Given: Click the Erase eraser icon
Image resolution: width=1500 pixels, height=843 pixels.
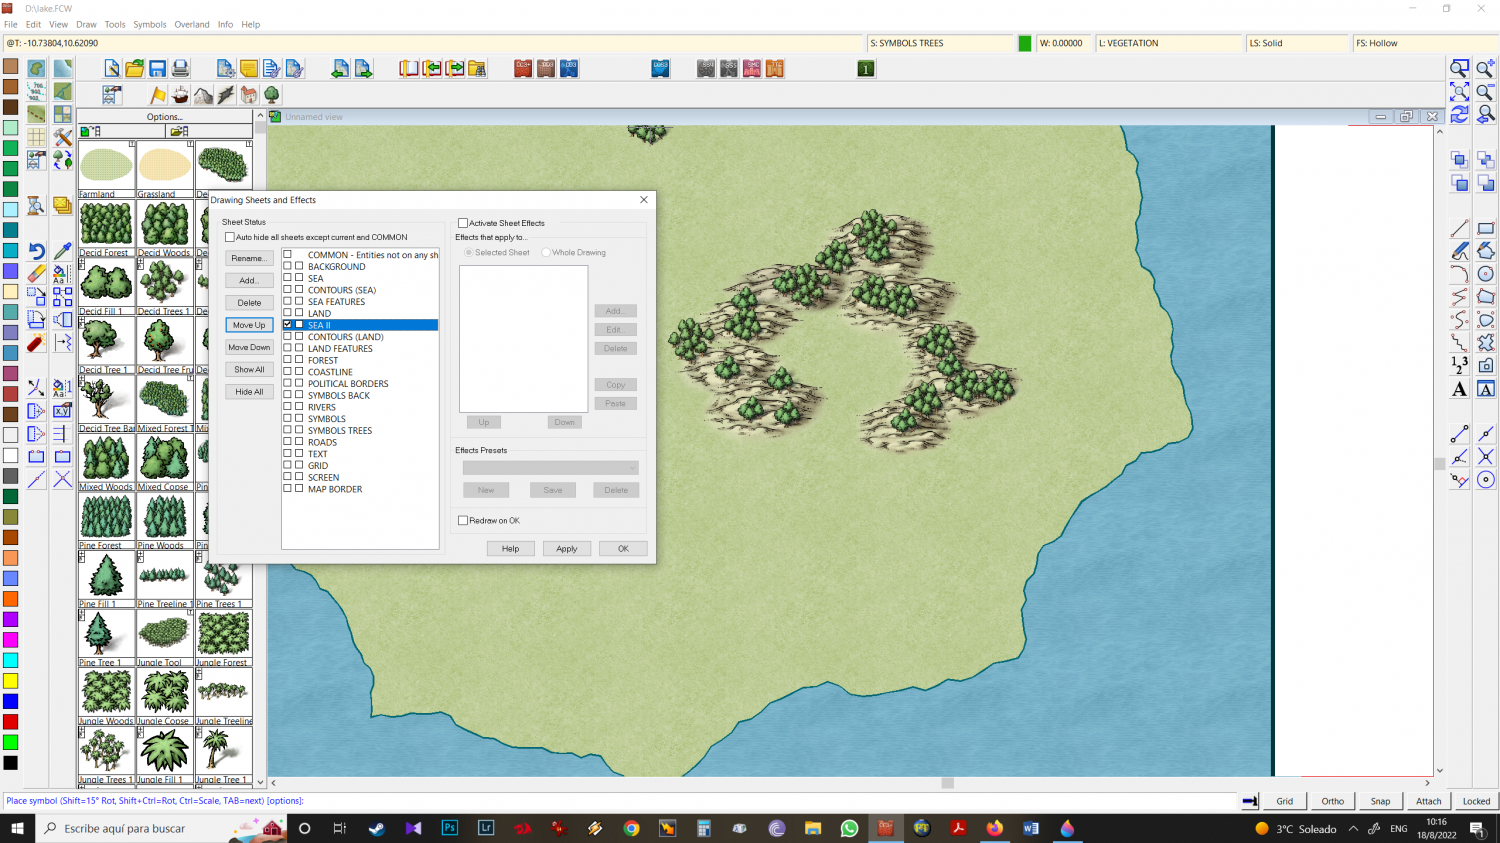Looking at the screenshot, I should point(36,273).
